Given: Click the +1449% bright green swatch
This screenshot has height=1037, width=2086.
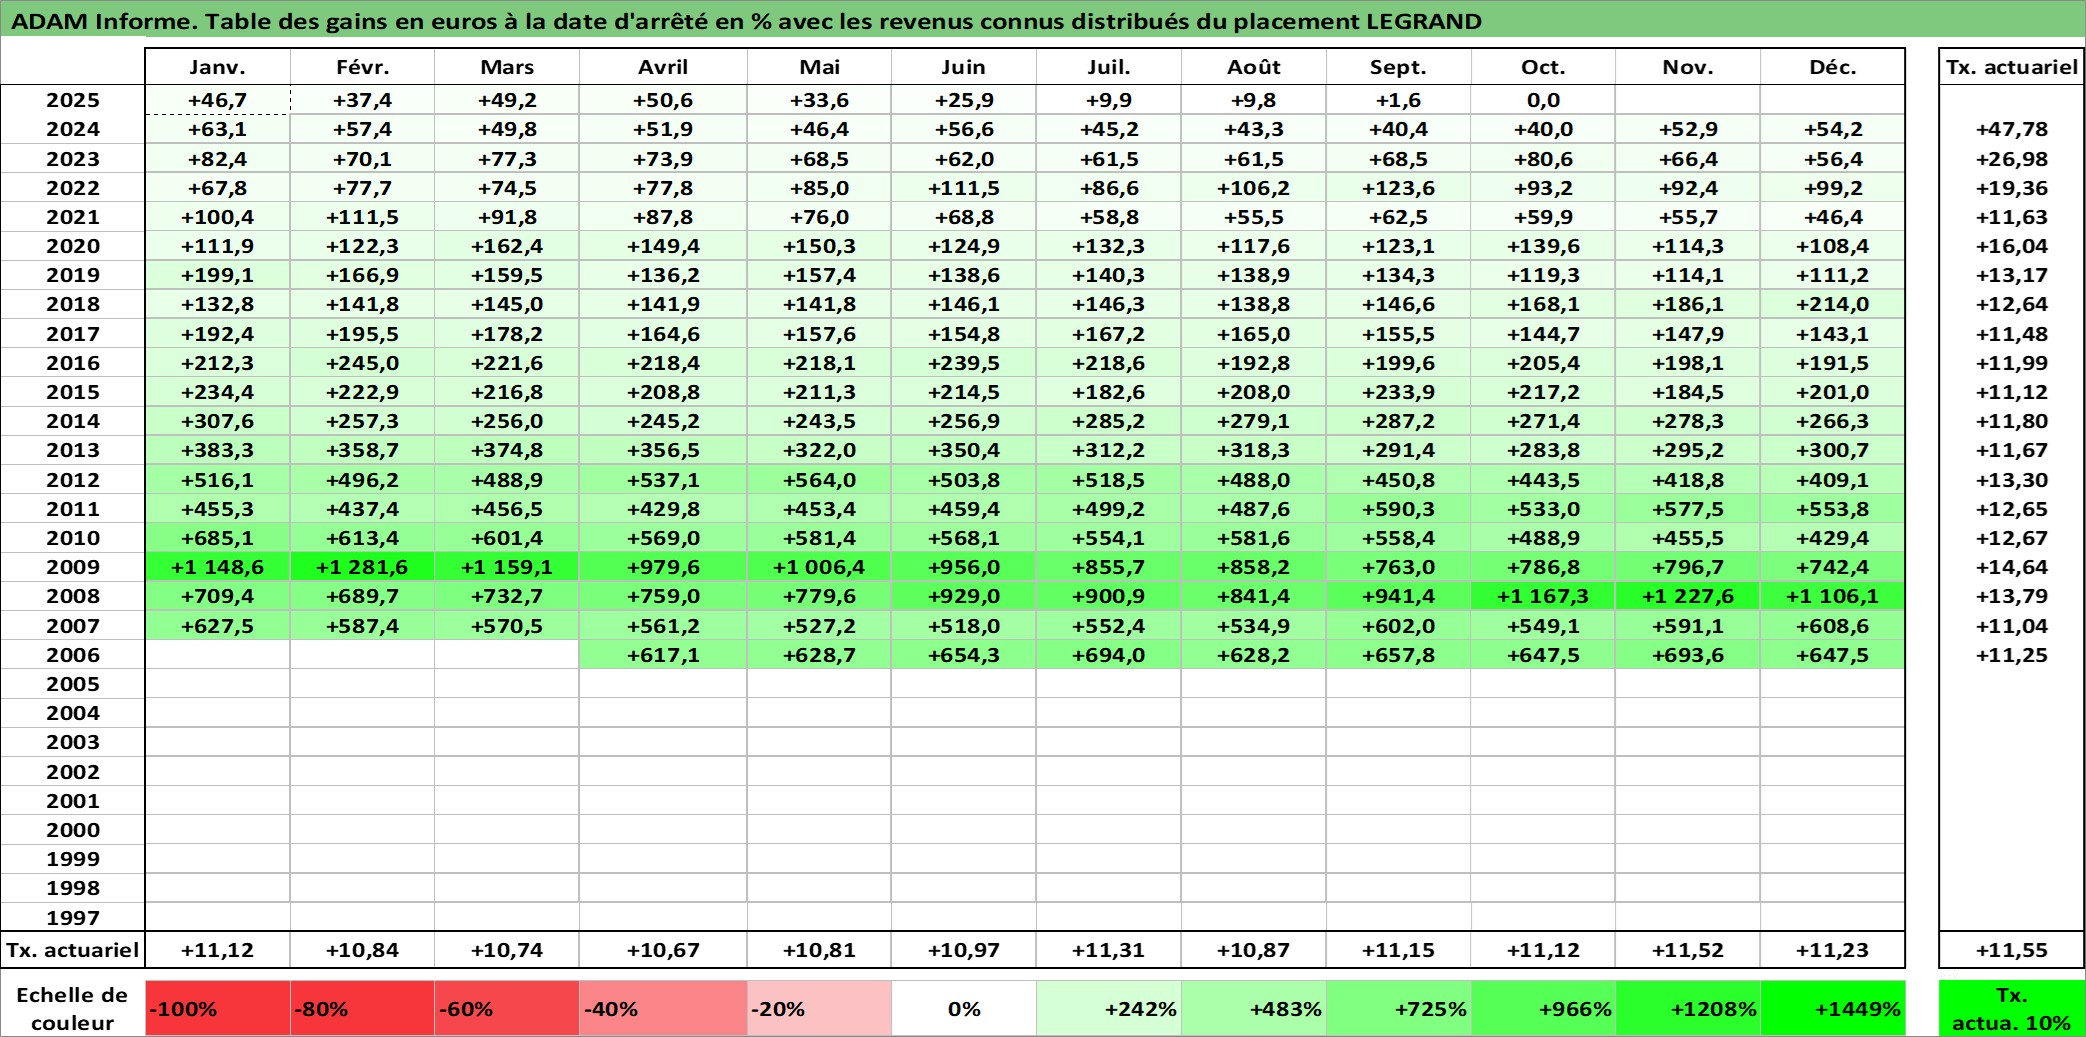Looking at the screenshot, I should click(x=1833, y=1008).
